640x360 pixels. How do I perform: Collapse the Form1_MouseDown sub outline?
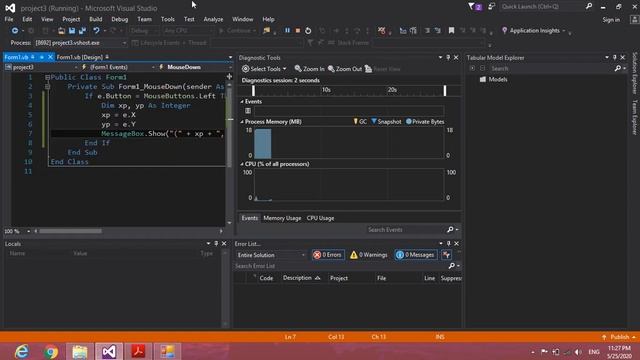coord(47,87)
